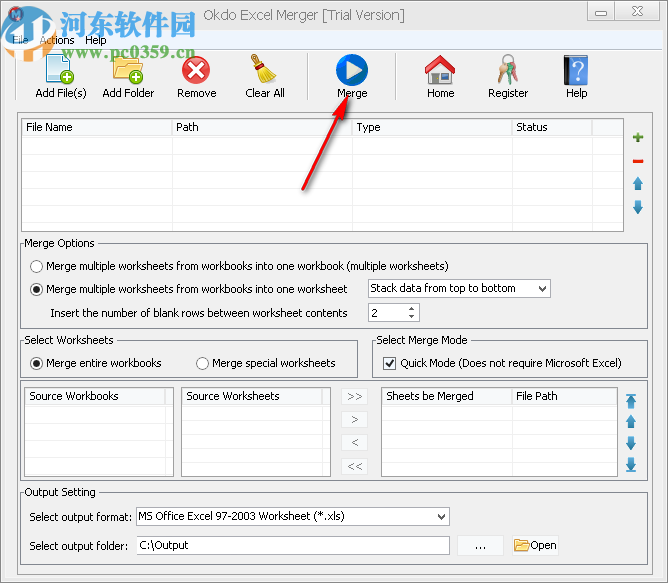This screenshot has width=668, height=583.
Task: Minimize the Okdo Excel Merger window
Action: pos(601,12)
